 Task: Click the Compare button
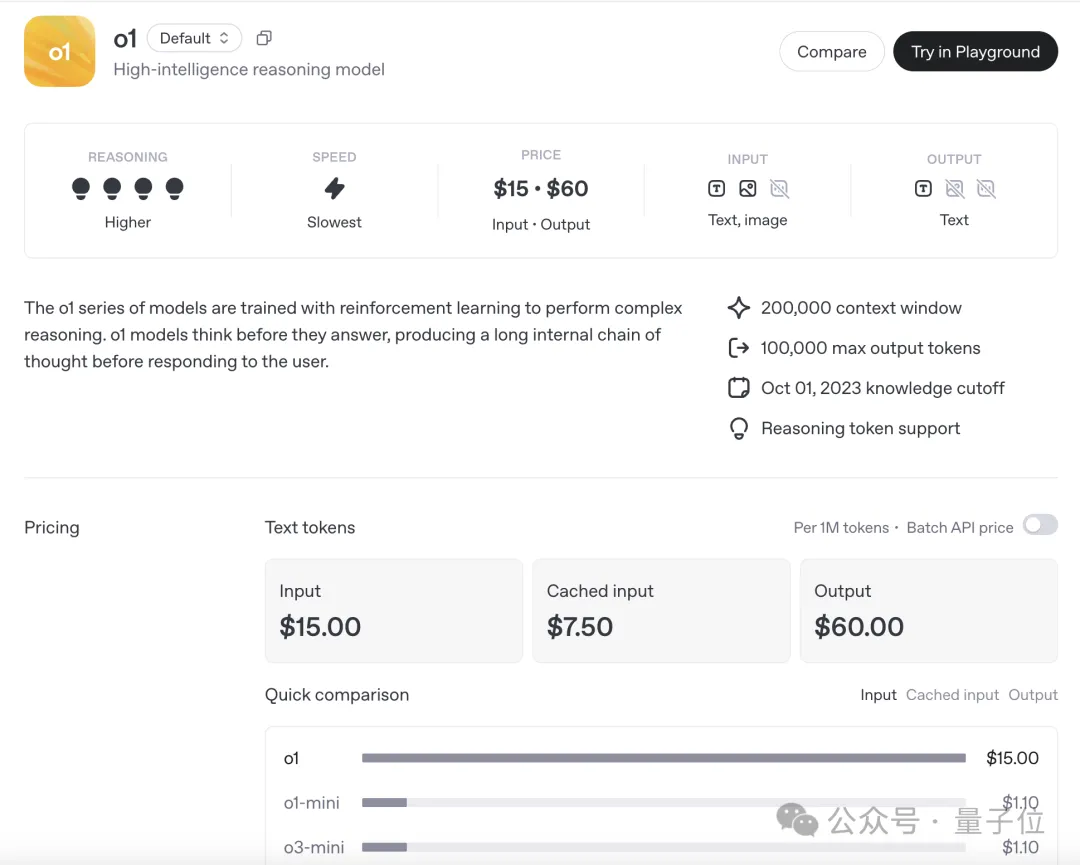pos(831,52)
